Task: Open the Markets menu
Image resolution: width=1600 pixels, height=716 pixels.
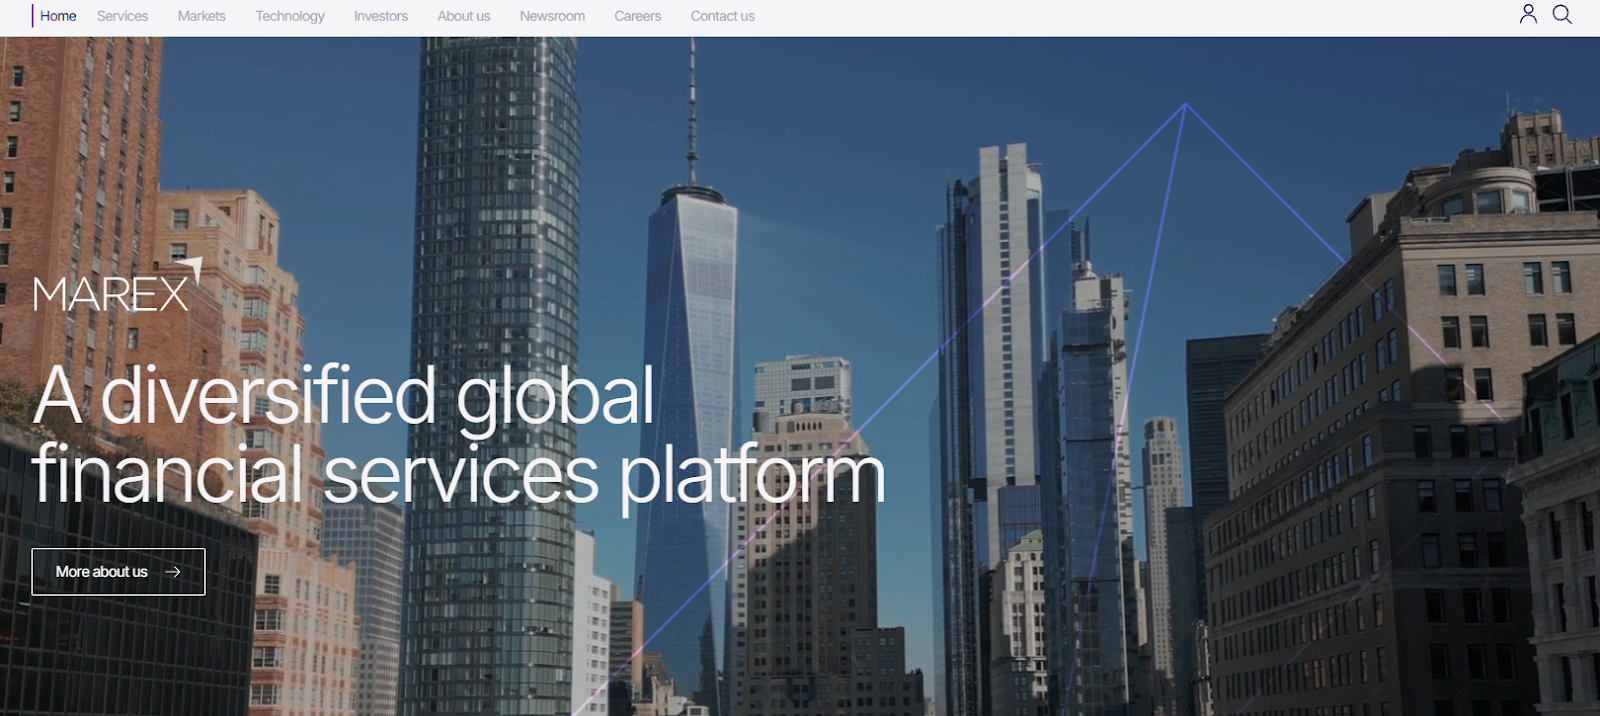Action: point(201,16)
